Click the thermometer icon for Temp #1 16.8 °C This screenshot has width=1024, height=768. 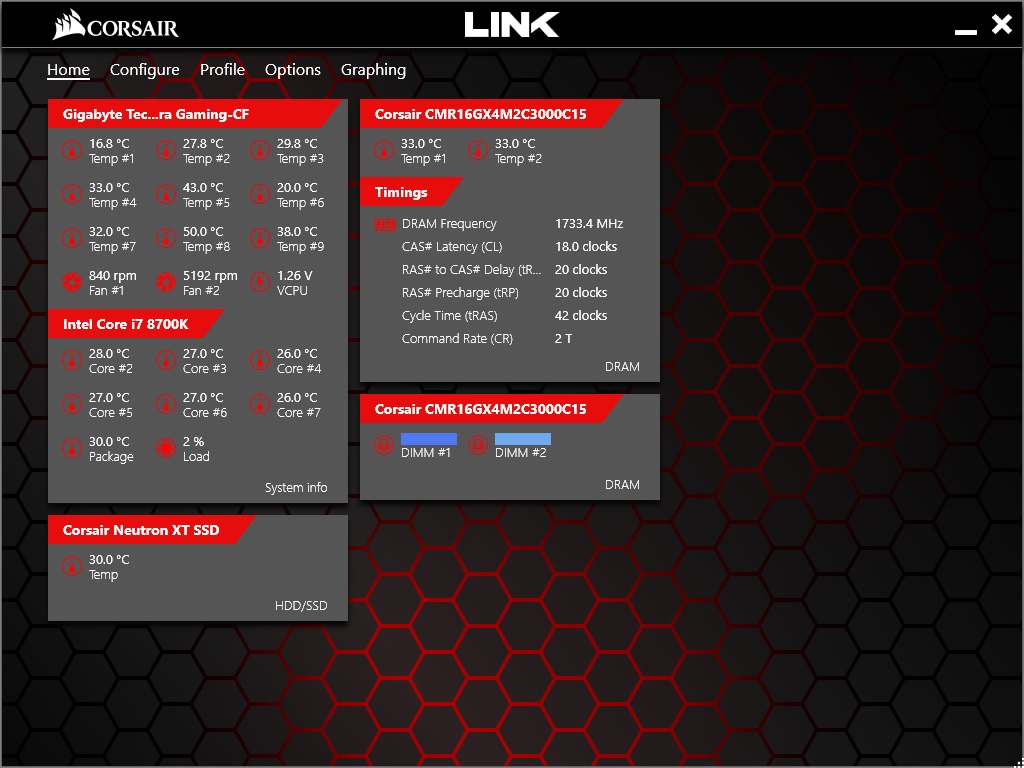coord(72,151)
